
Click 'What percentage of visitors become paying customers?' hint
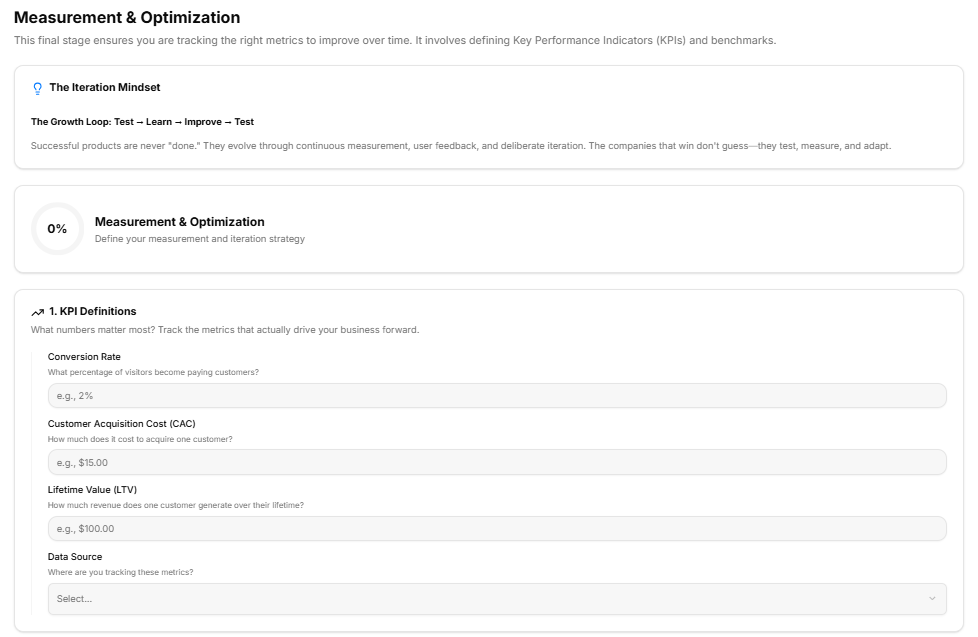(x=153, y=372)
